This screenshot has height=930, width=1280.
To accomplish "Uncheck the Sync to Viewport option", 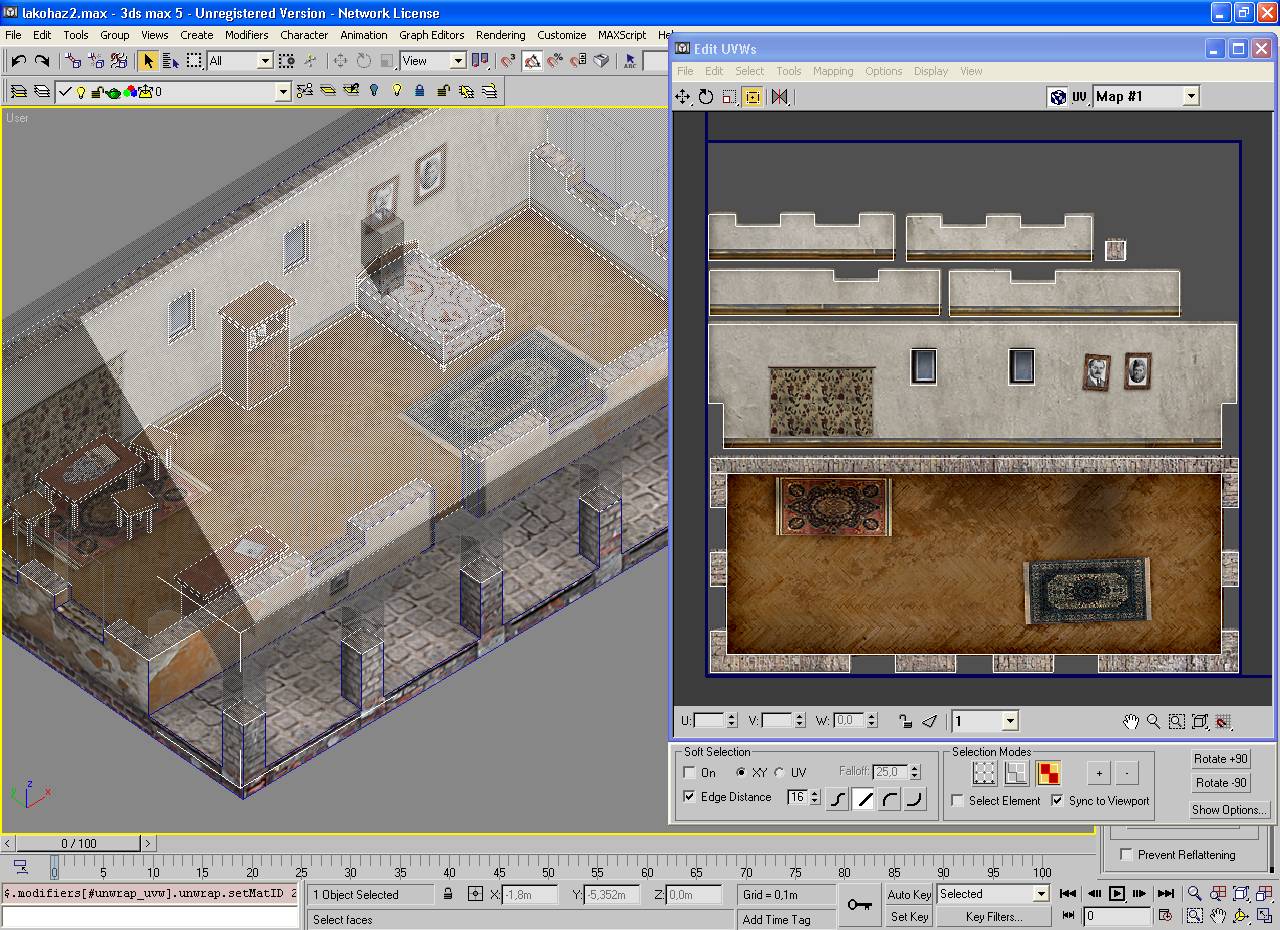I will click(1057, 801).
